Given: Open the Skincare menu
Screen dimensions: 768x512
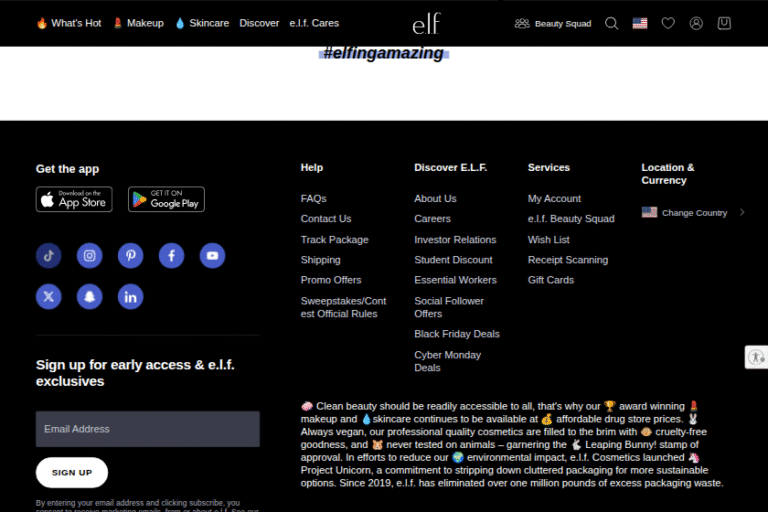Looking at the screenshot, I should 202,23.
